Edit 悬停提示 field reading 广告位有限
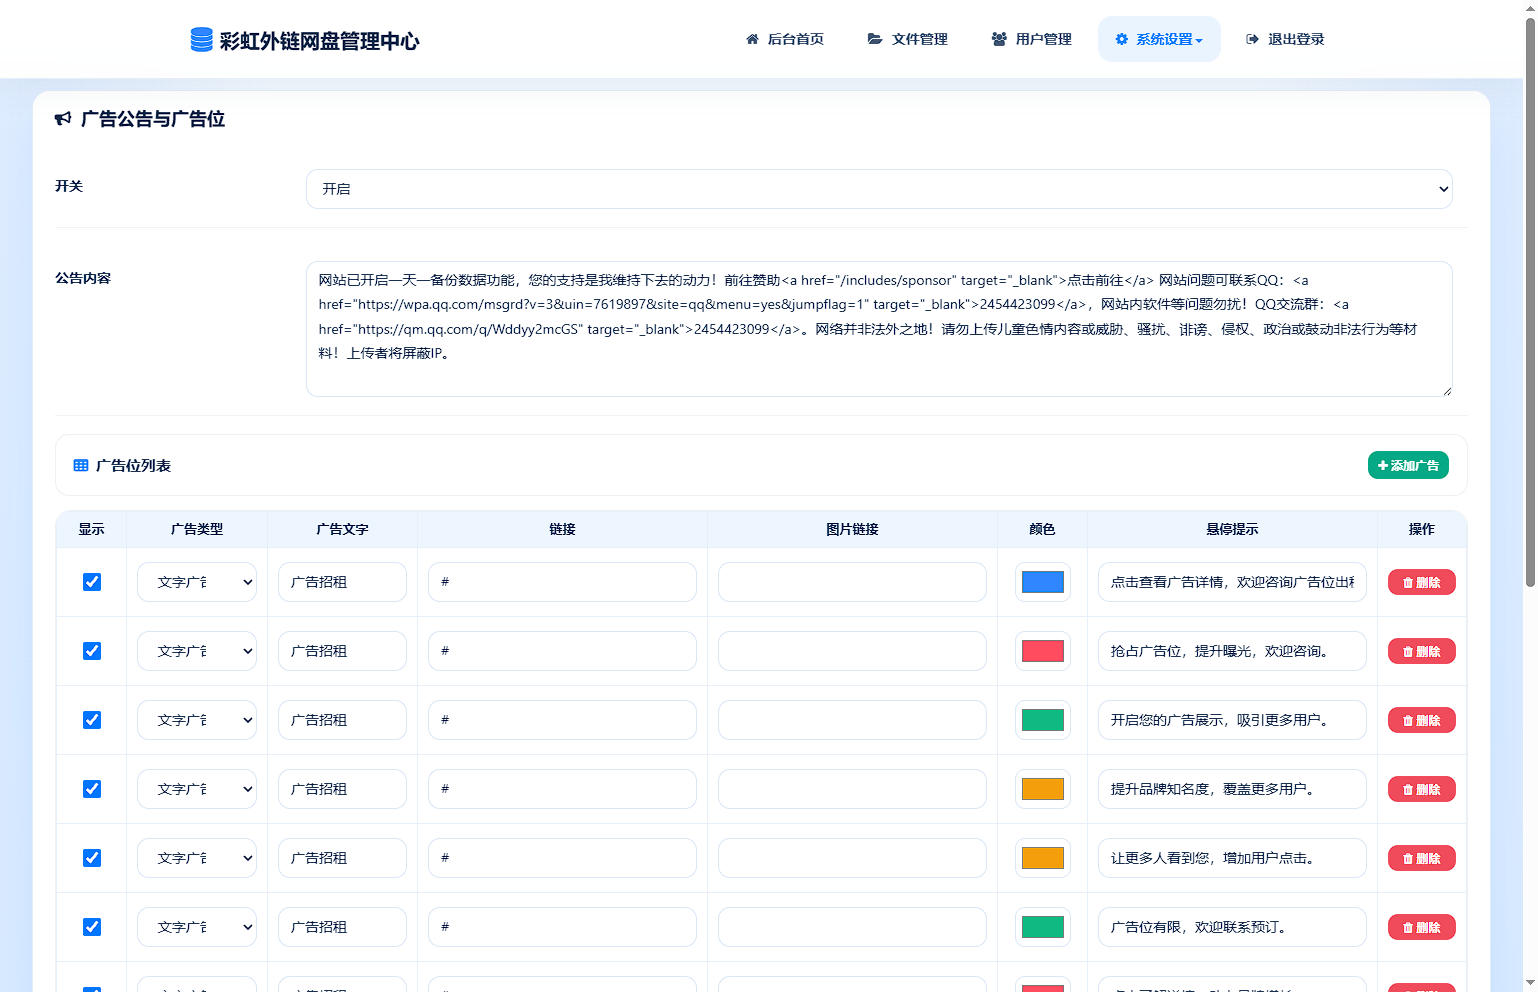This screenshot has height=992, width=1538. pyautogui.click(x=1232, y=927)
